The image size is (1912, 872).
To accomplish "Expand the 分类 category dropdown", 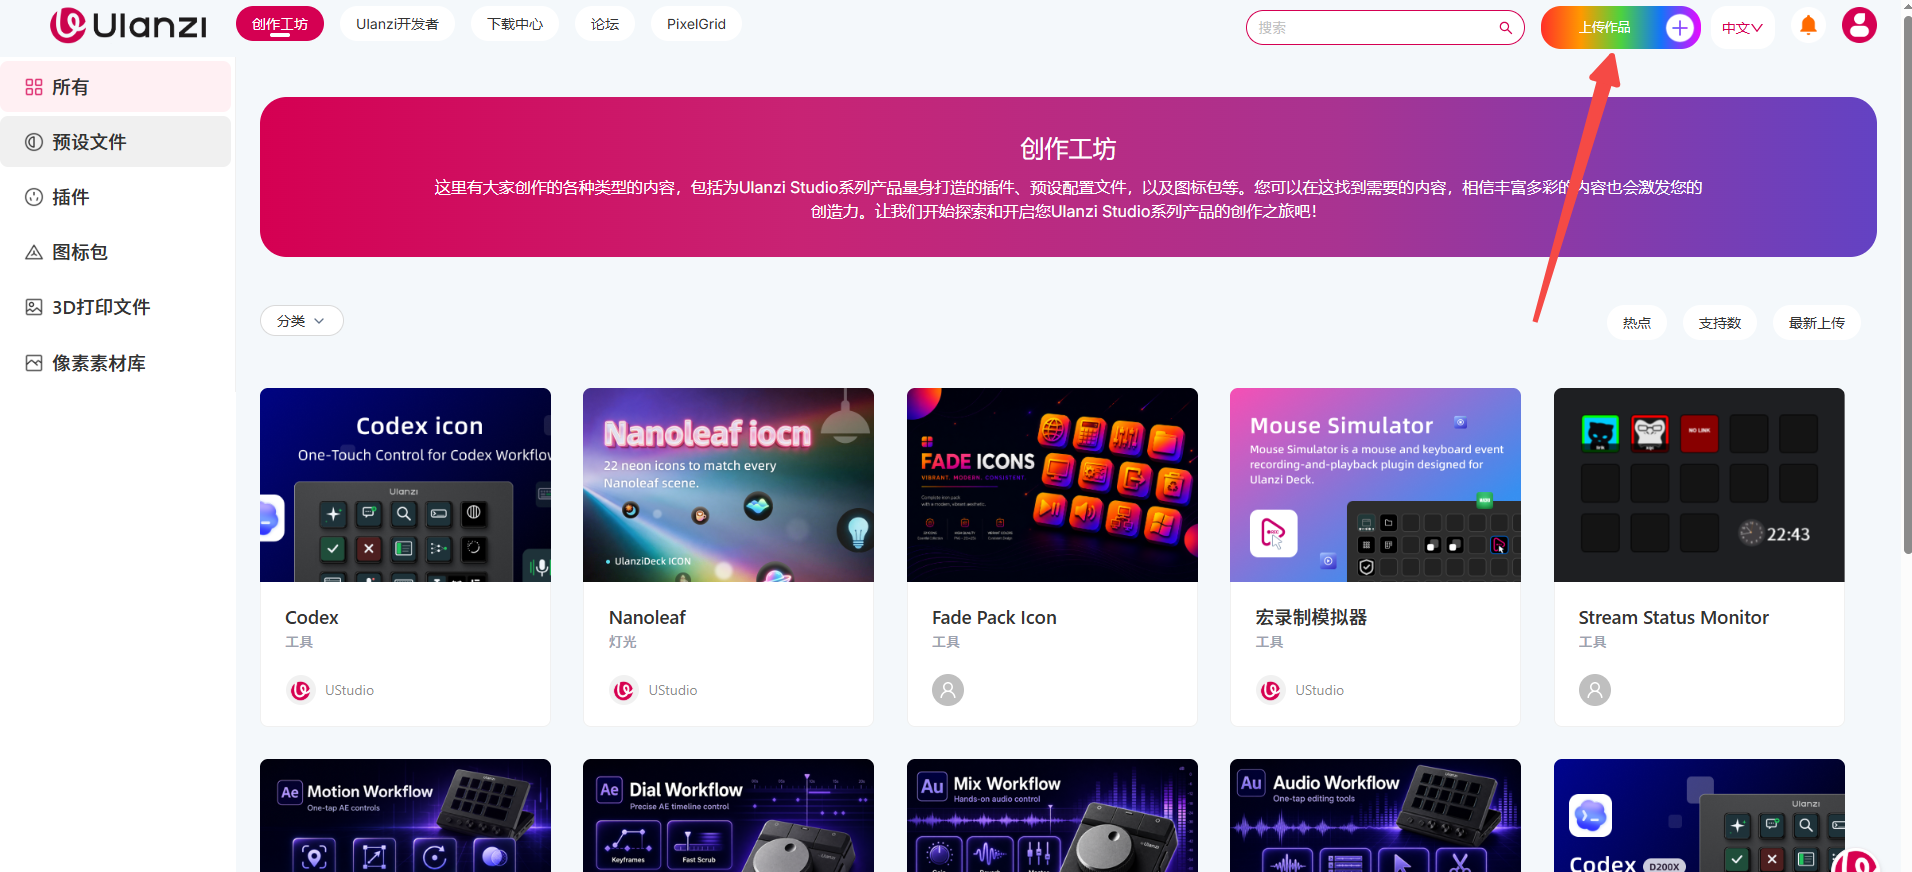I will [302, 321].
